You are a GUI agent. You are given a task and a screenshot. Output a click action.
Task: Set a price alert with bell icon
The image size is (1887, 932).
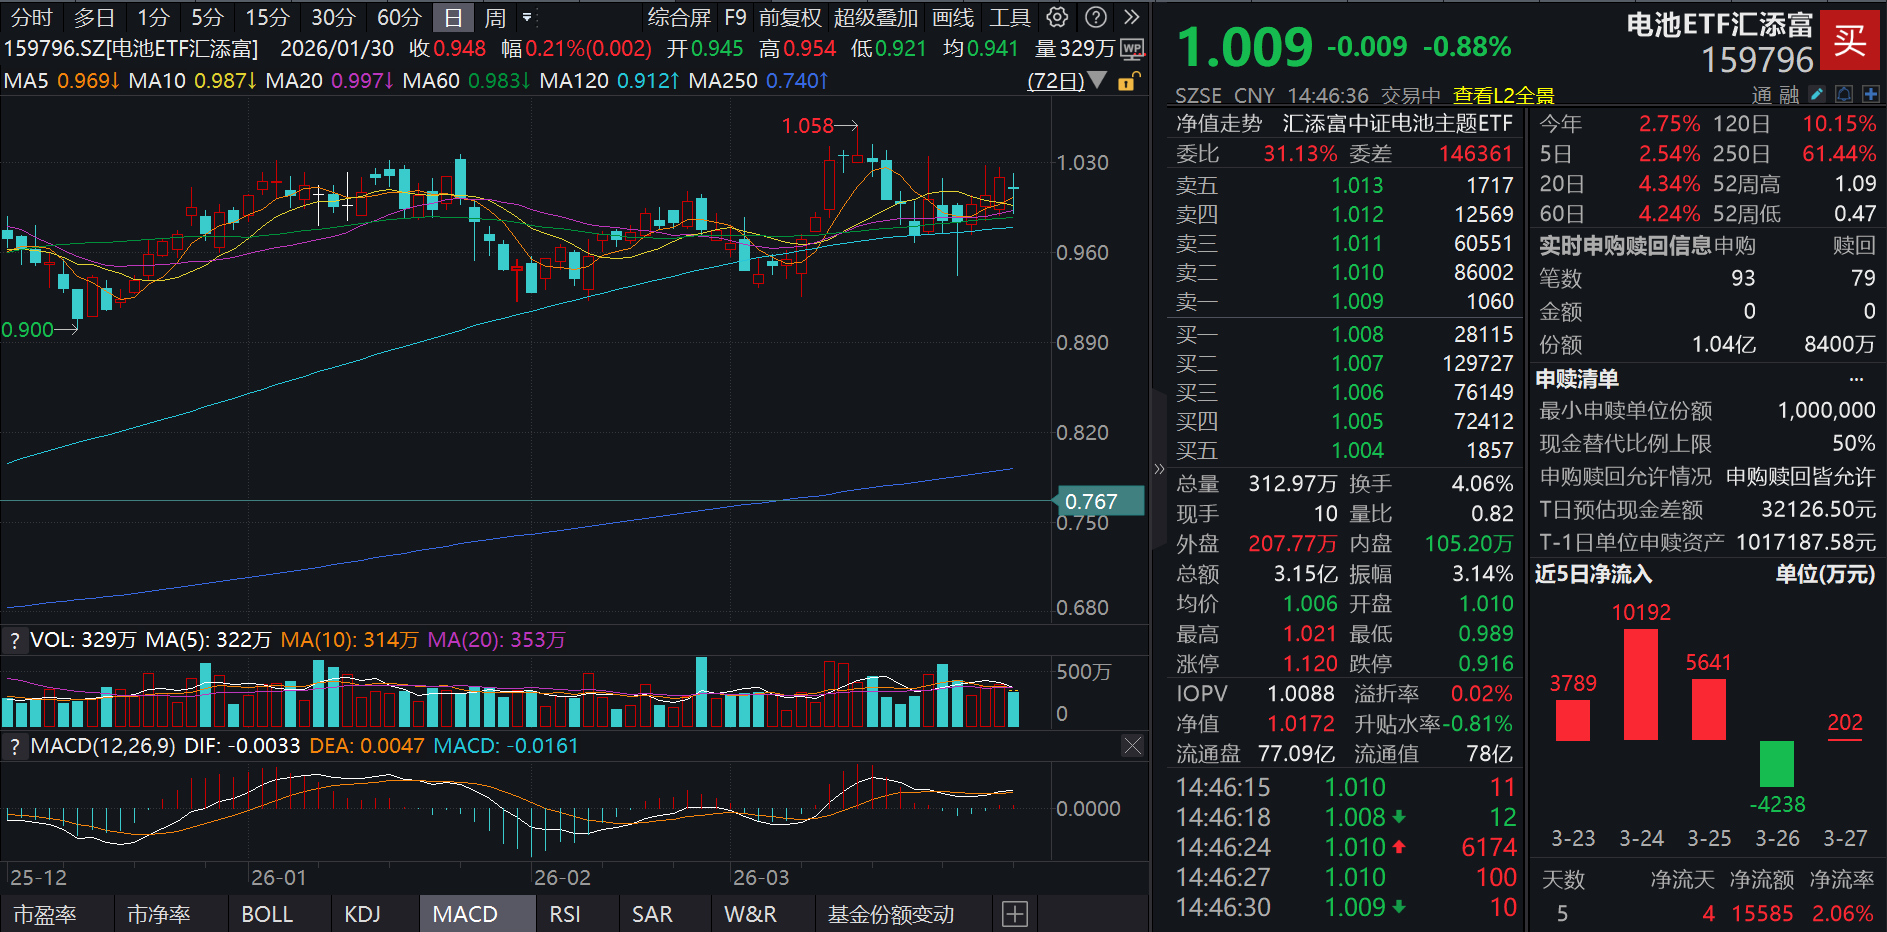[x=1844, y=94]
